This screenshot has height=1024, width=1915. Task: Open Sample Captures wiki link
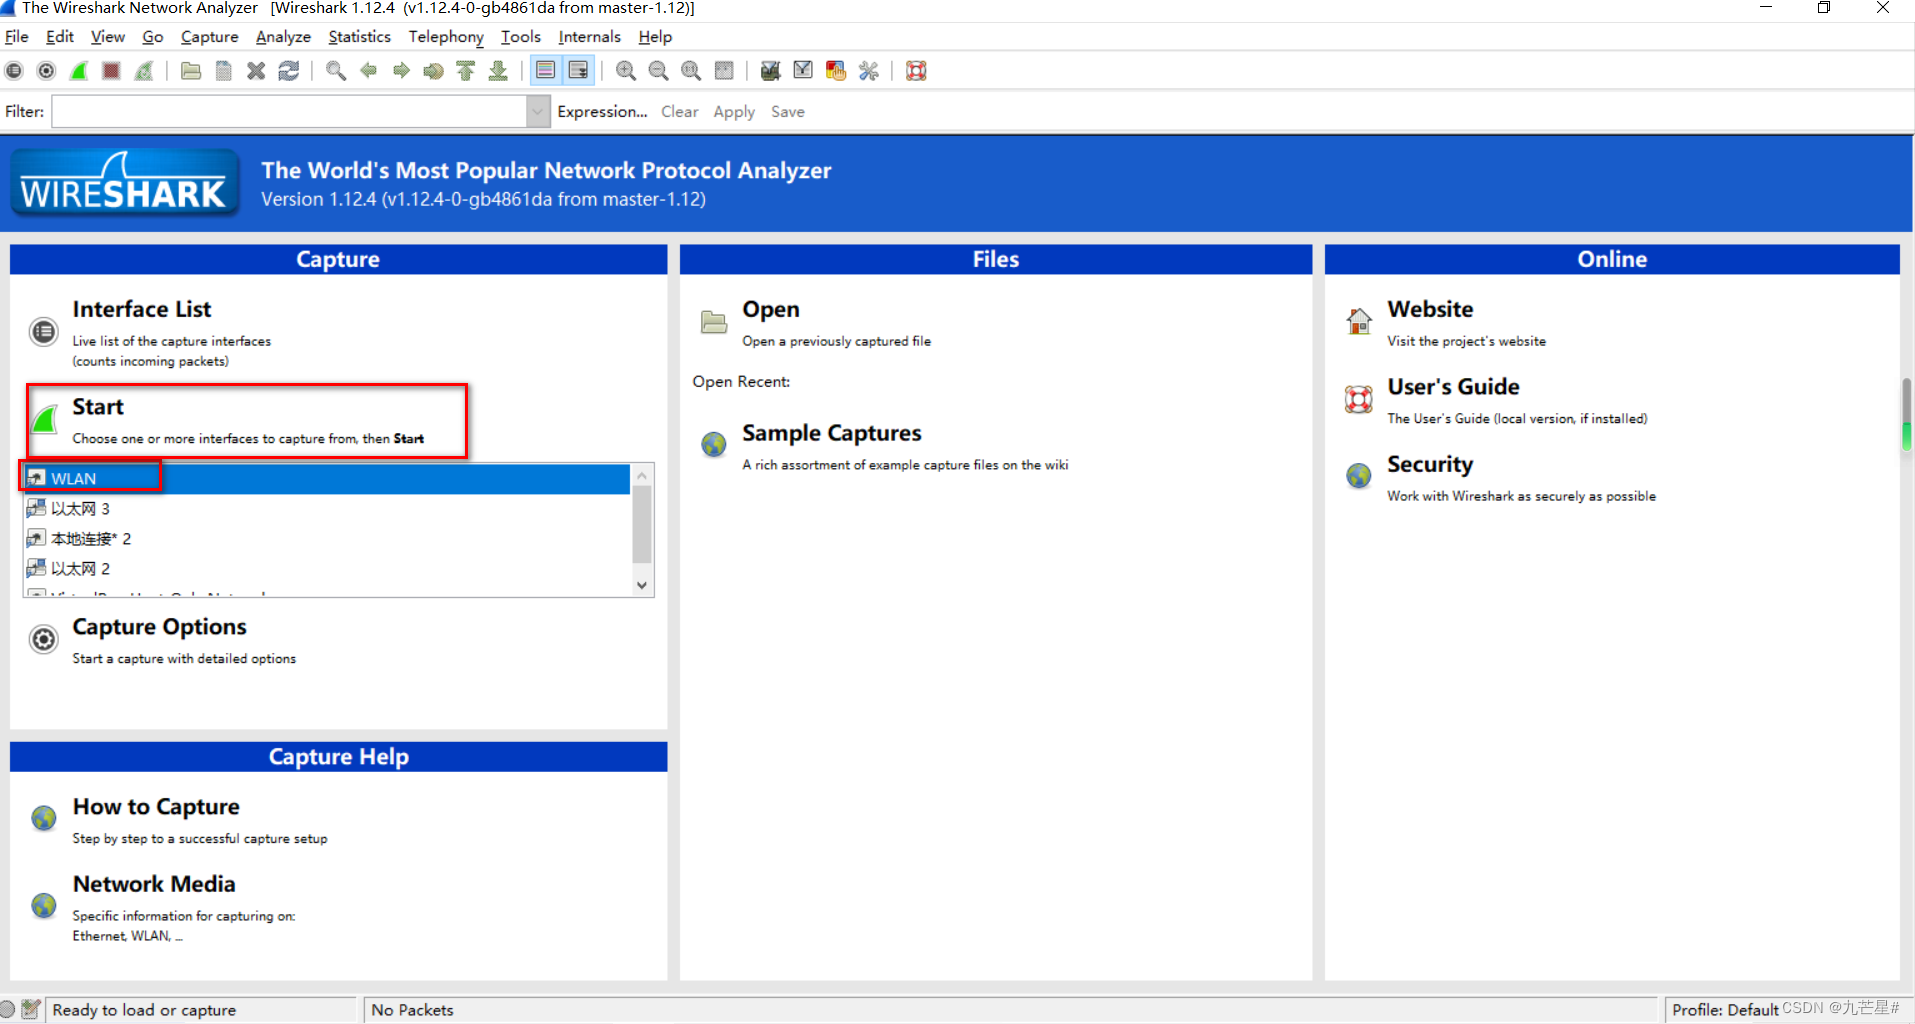click(831, 433)
